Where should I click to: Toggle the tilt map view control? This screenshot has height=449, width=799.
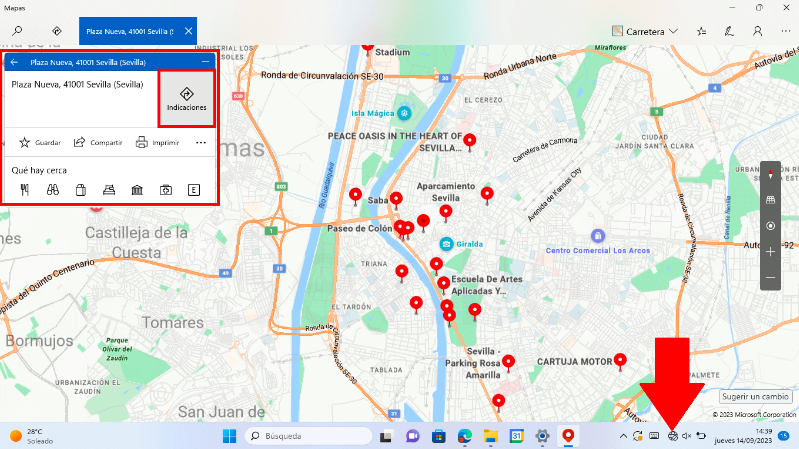click(770, 200)
